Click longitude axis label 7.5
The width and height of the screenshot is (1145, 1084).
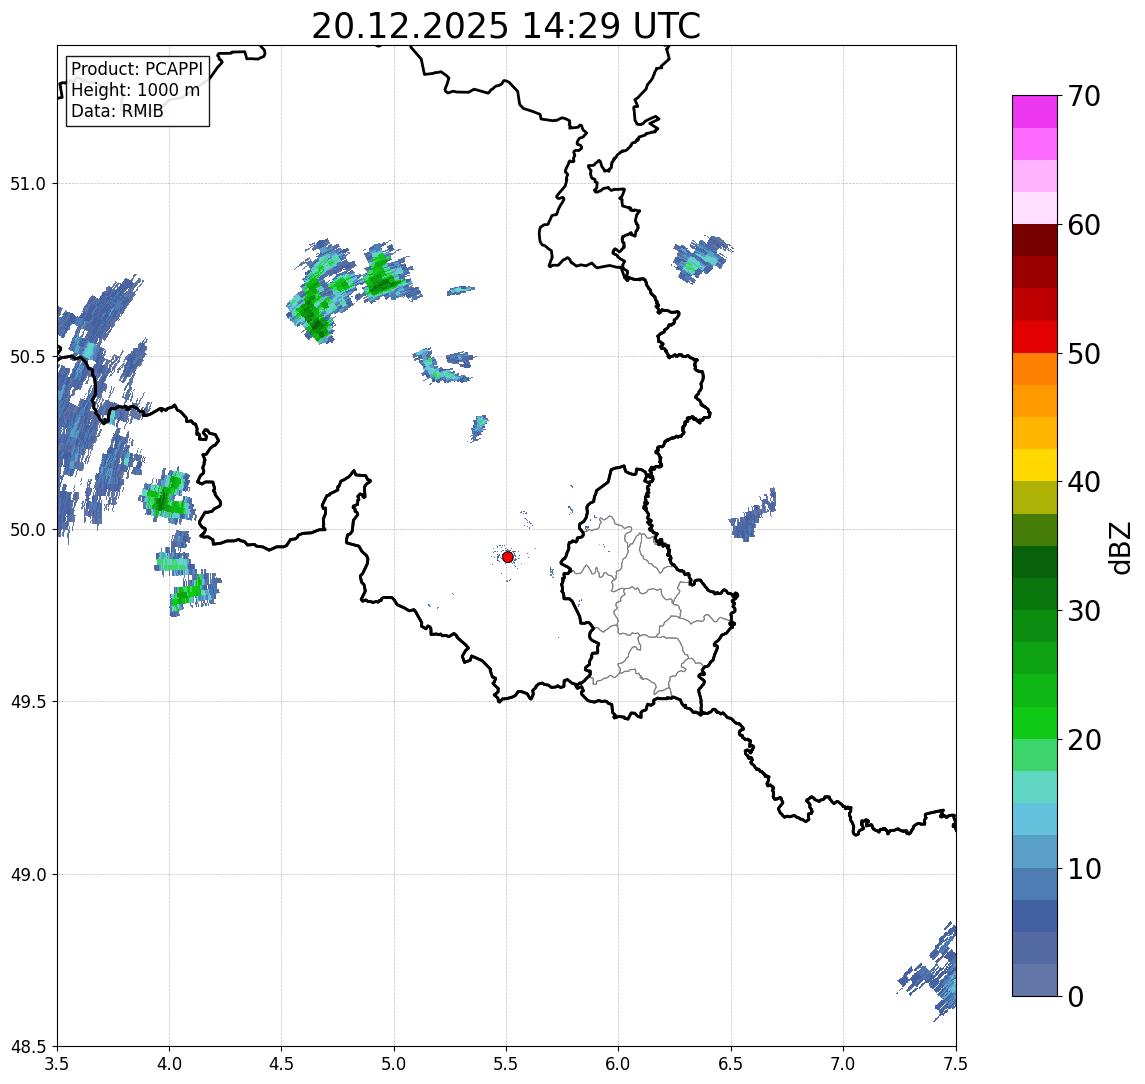[955, 1064]
